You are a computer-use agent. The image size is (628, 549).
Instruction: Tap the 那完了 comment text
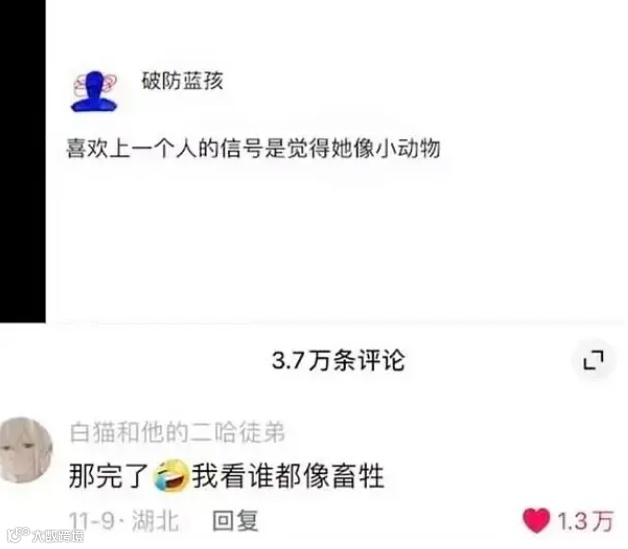click(x=109, y=476)
